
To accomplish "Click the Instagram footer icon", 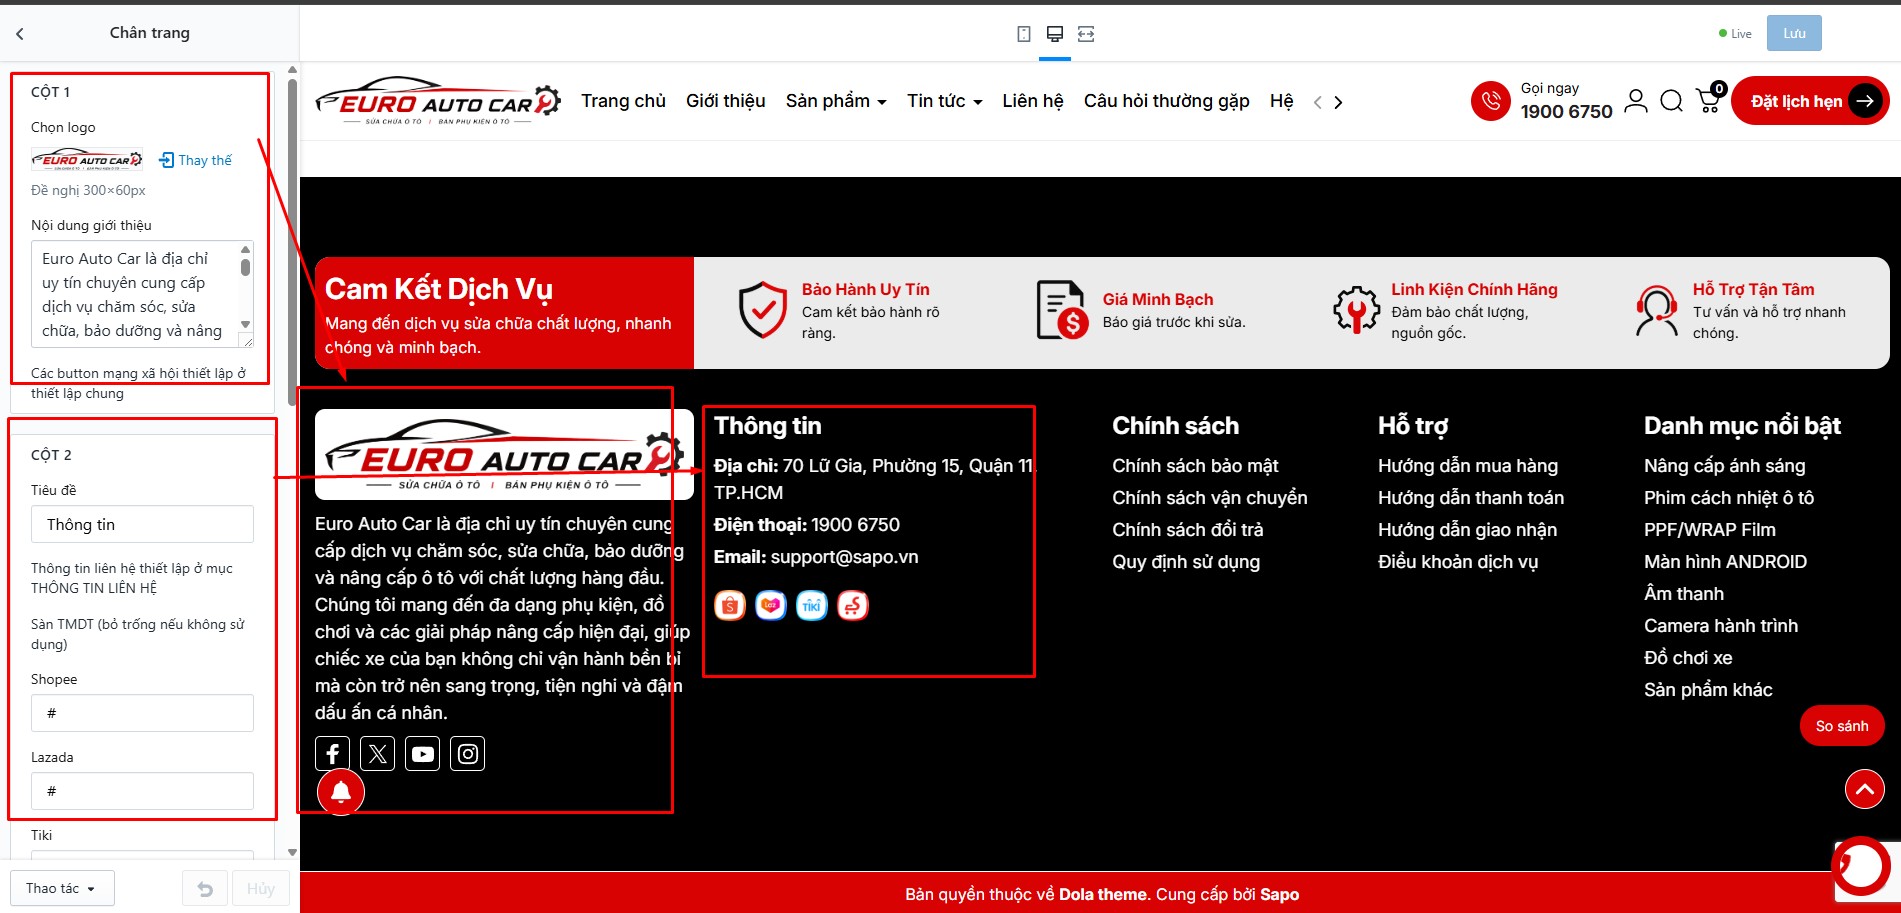I will click(x=468, y=754).
